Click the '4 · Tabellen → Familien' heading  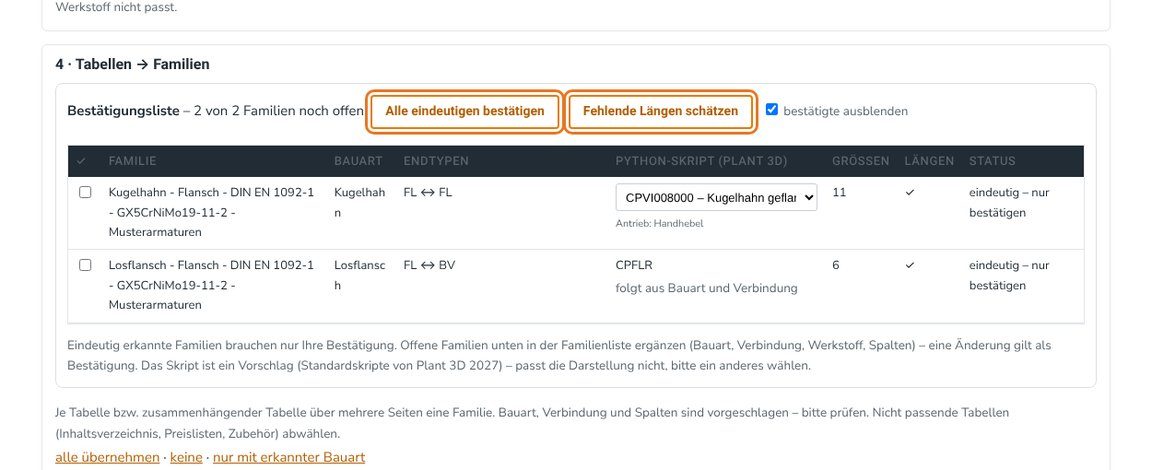click(x=132, y=65)
